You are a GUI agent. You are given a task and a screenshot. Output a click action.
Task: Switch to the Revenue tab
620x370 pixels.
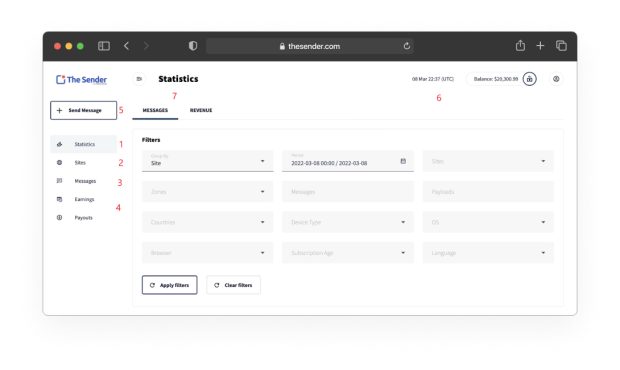pos(201,110)
